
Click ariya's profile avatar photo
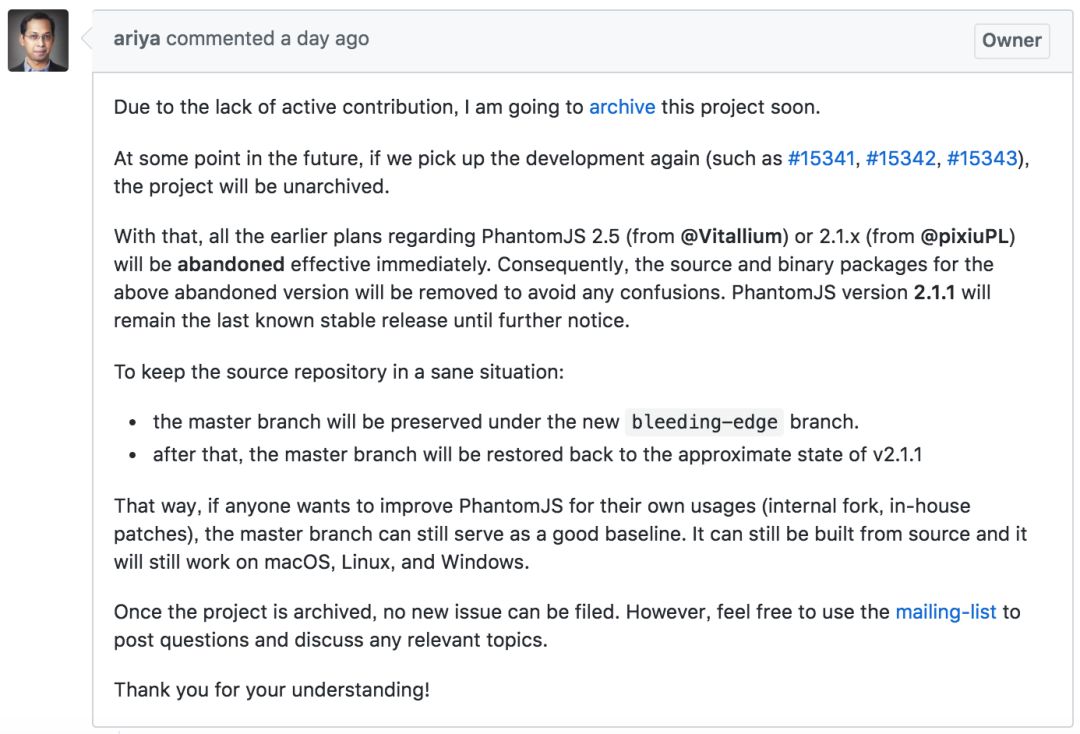click(x=38, y=41)
